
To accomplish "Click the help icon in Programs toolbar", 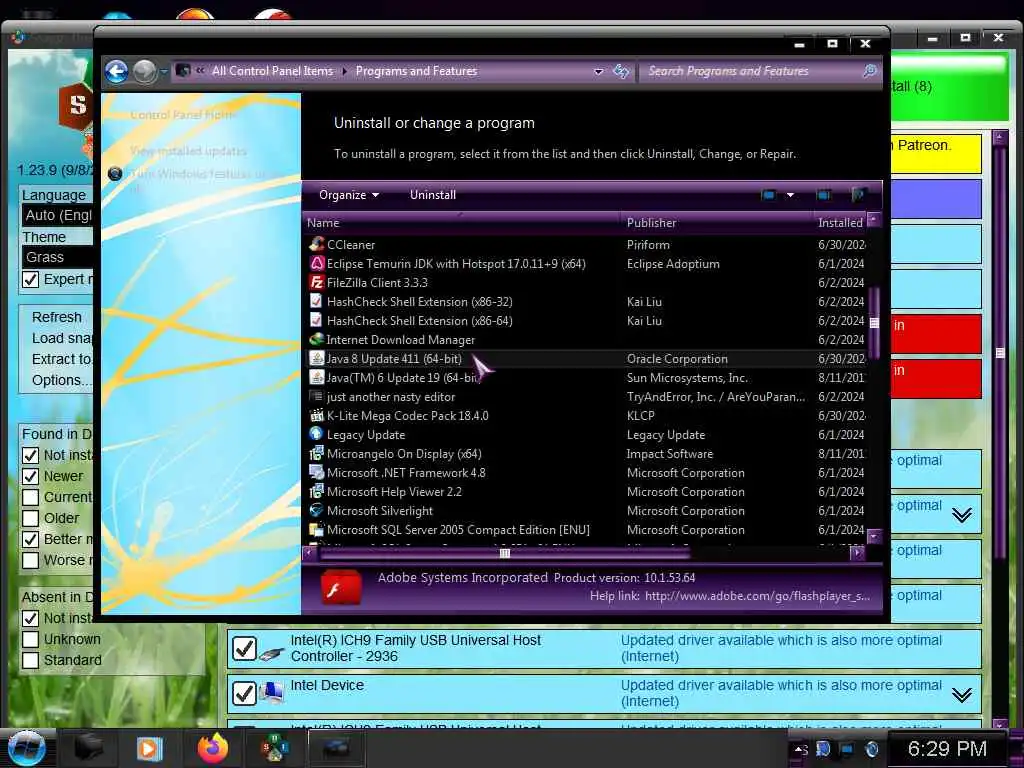I will click(x=859, y=195).
